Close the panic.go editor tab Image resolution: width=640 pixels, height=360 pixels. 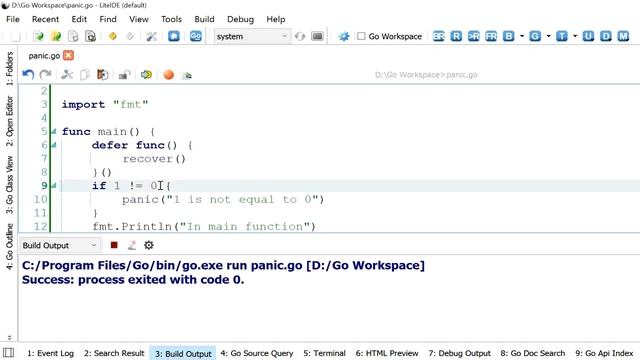click(69, 56)
